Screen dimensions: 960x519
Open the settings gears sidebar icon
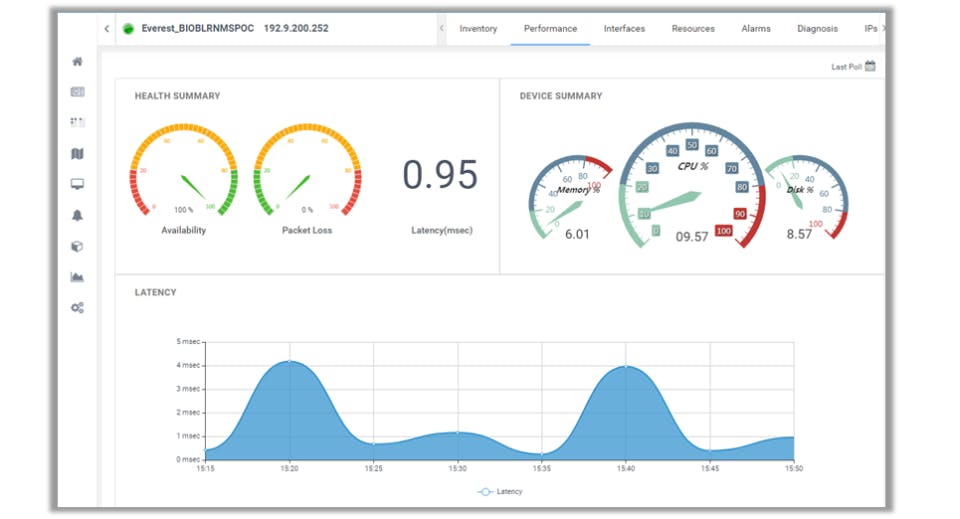pos(77,308)
